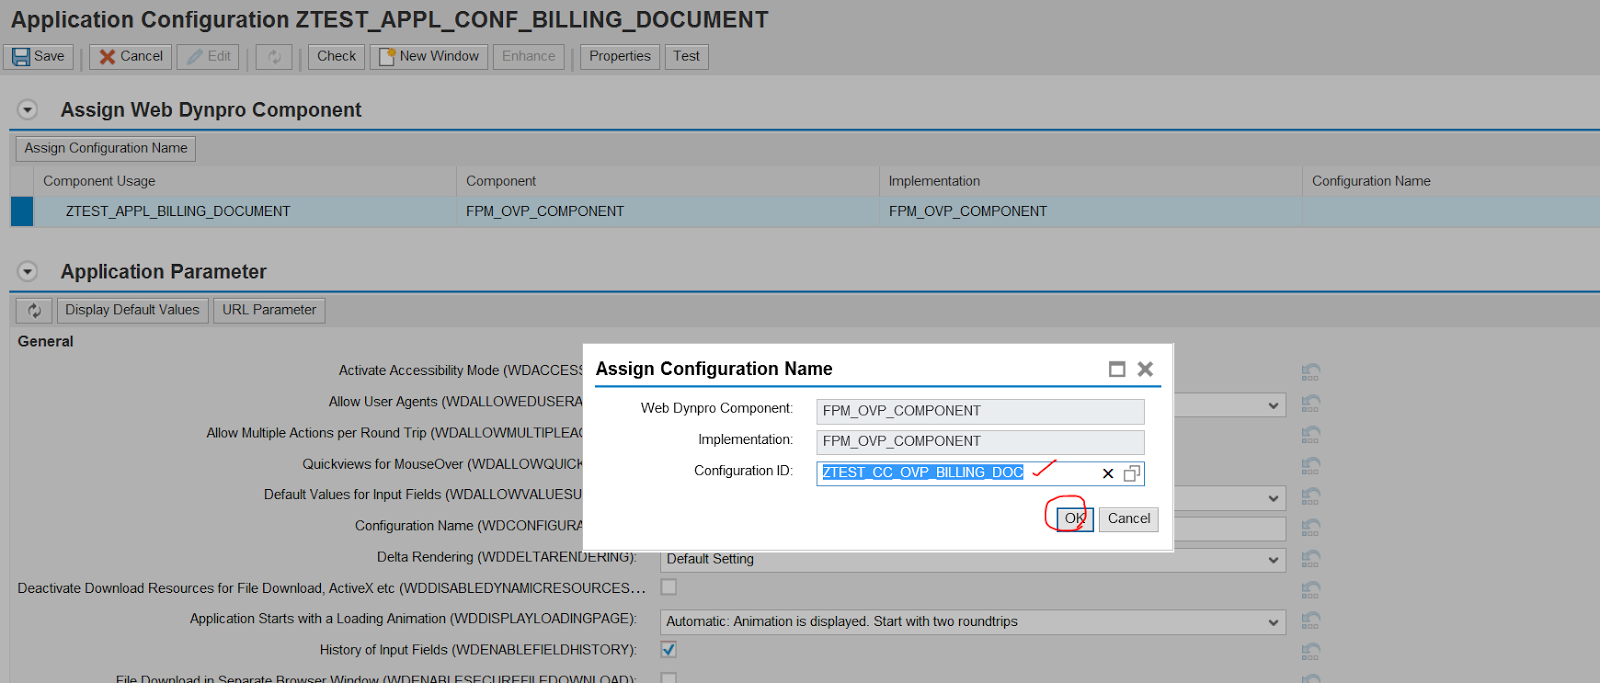This screenshot has width=1600, height=683.
Task: Click Cancel in the top toolbar
Action: click(130, 57)
